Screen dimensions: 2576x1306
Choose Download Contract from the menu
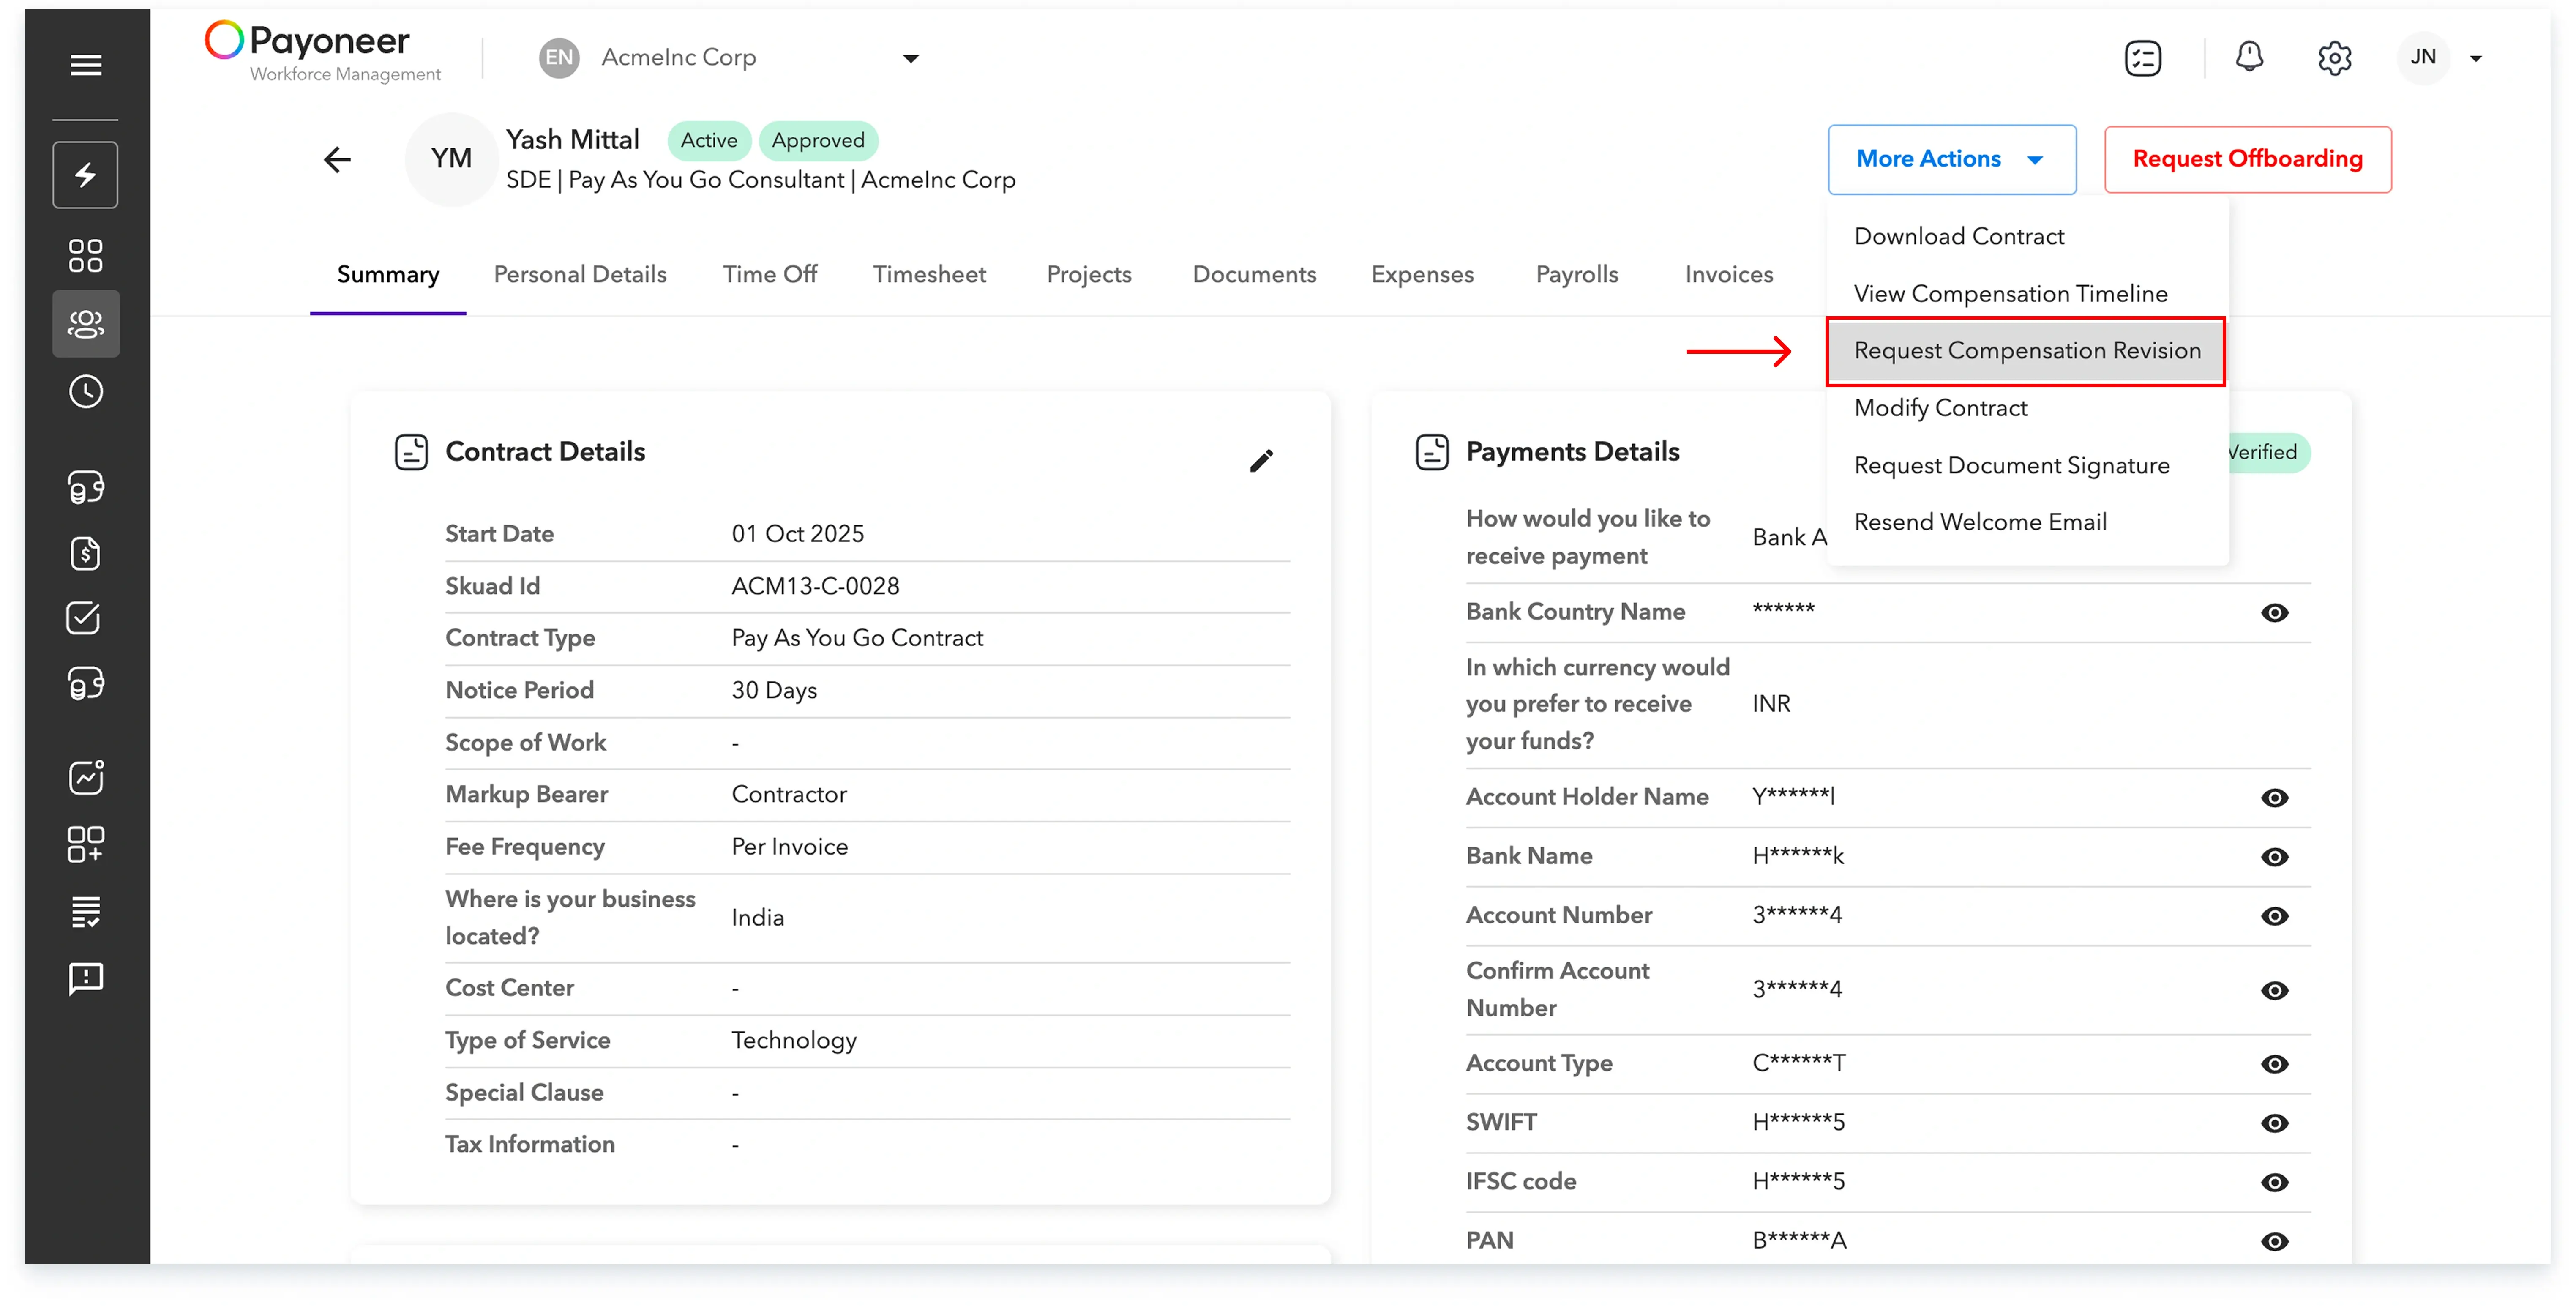[1958, 236]
